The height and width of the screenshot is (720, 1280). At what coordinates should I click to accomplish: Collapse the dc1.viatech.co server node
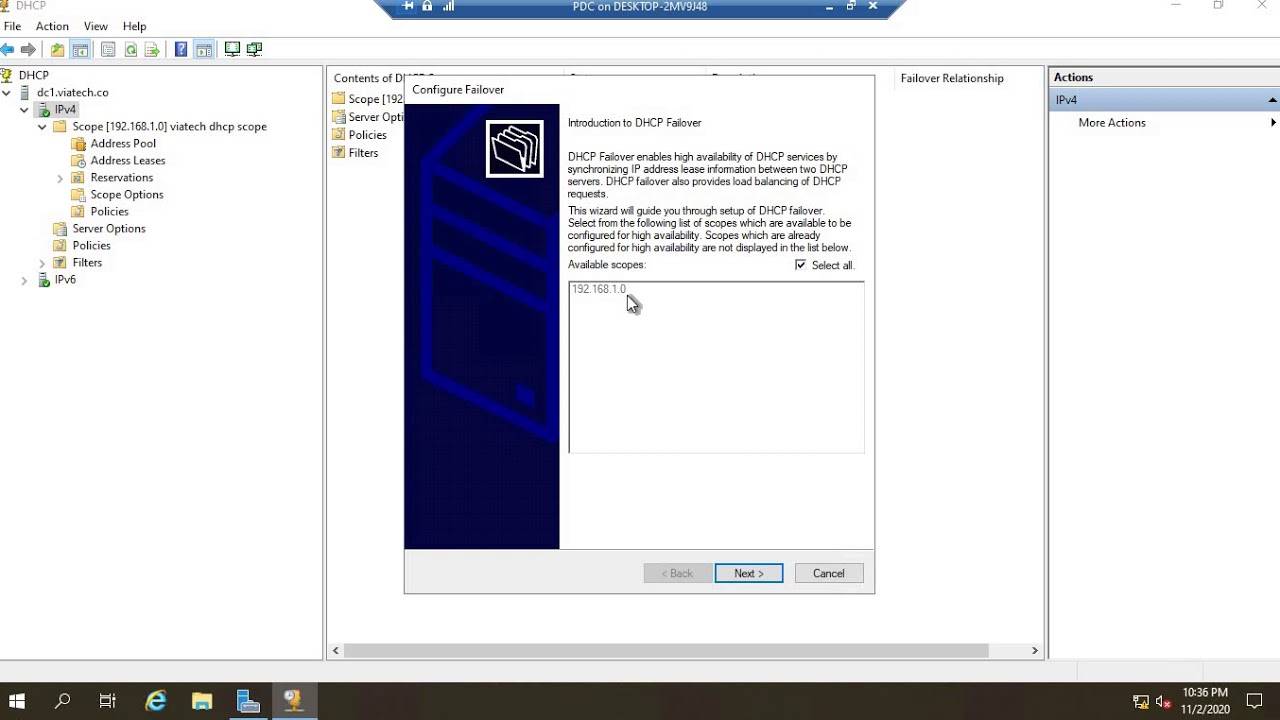[x=7, y=92]
